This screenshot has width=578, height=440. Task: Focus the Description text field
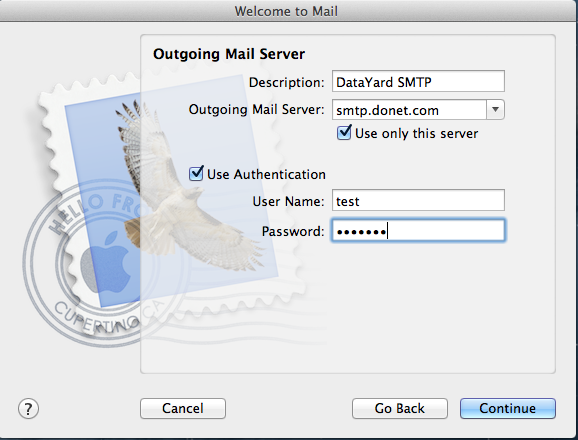(418, 81)
